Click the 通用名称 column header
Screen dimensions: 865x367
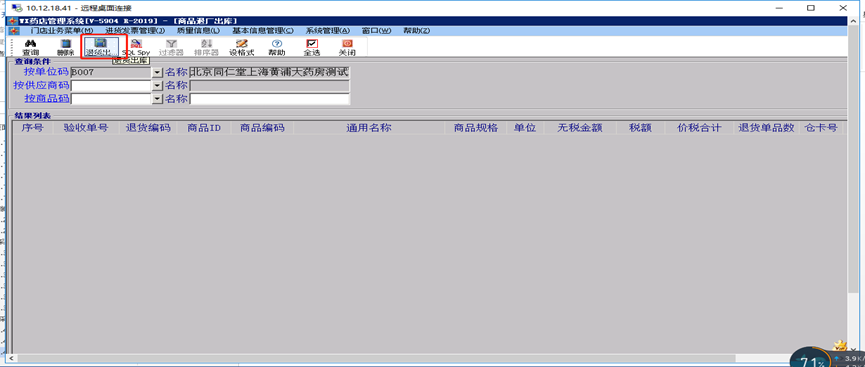click(x=369, y=128)
